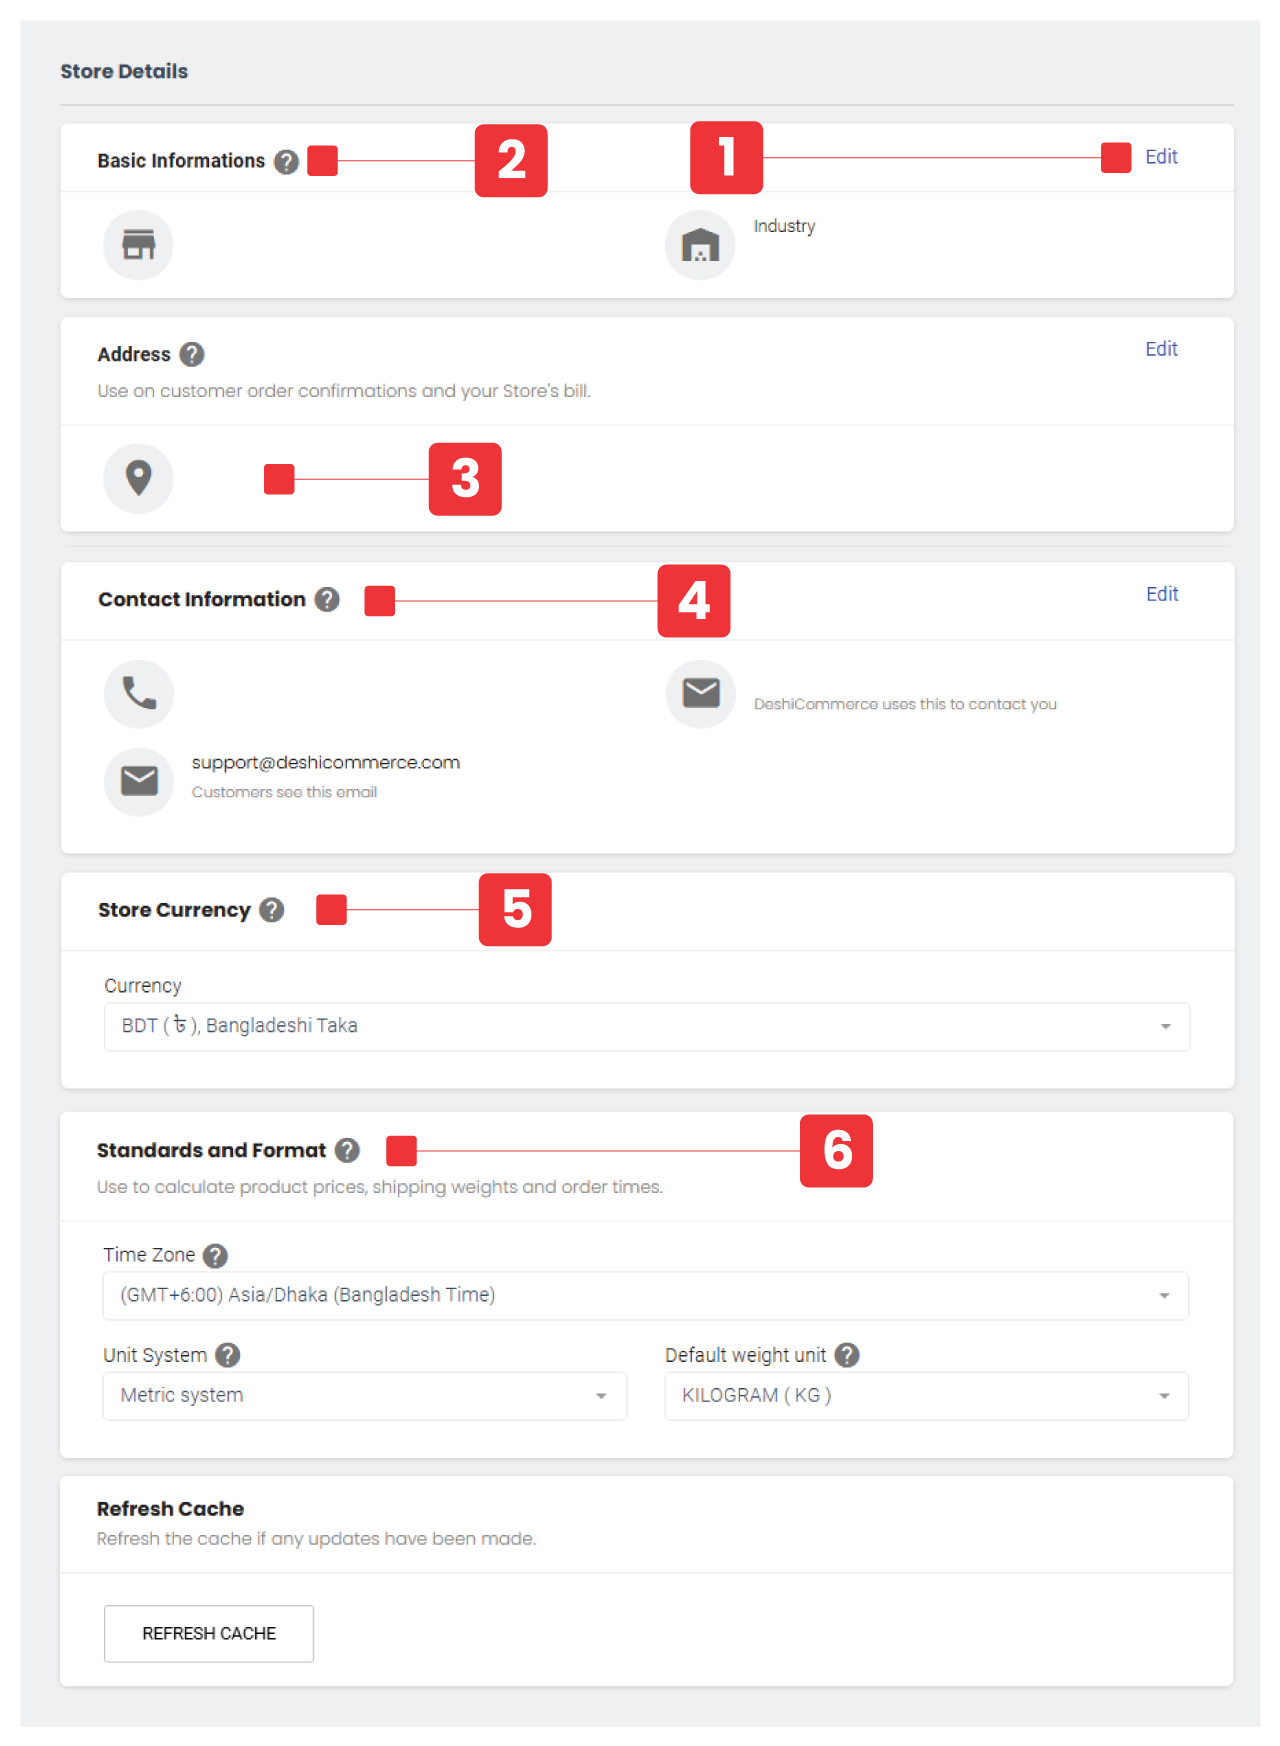Click the store shop icon
The width and height of the screenshot is (1280, 1746).
click(138, 245)
